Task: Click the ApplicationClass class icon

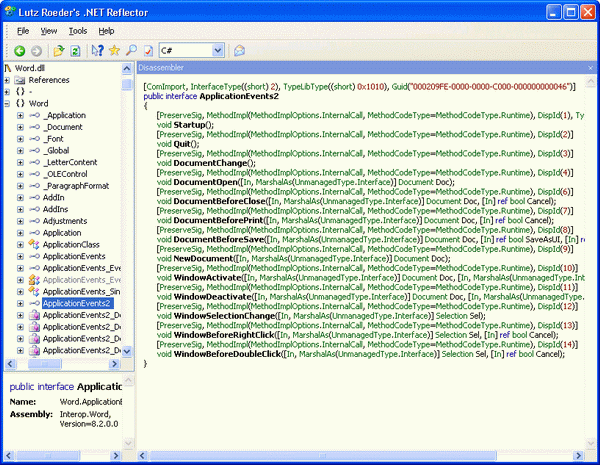Action: 34,245
